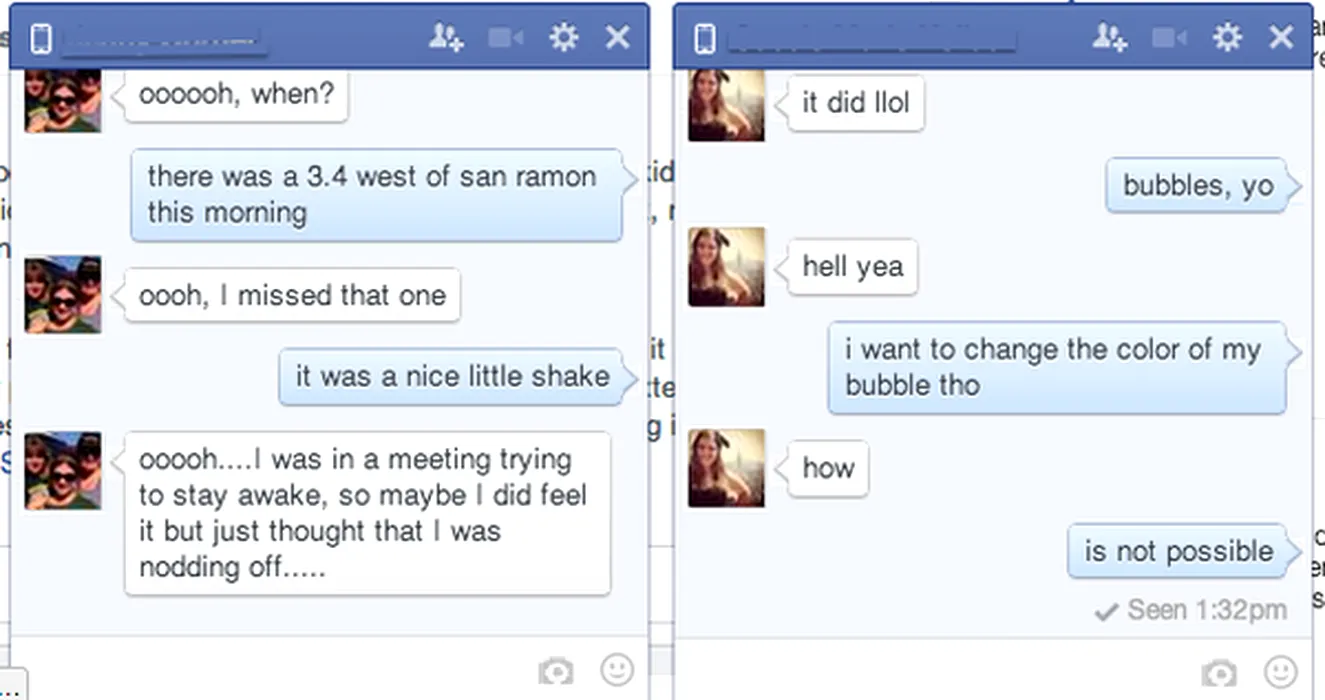
Task: Start video call in right chat
Action: click(x=1169, y=38)
